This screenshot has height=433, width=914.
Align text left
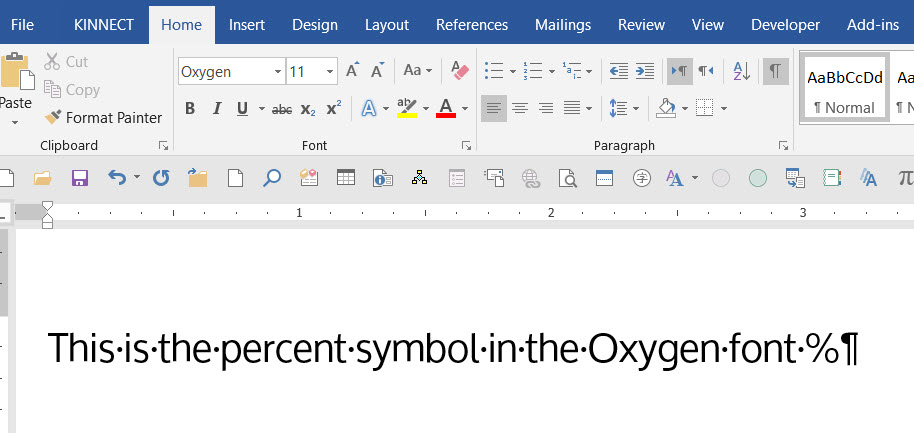tap(494, 108)
